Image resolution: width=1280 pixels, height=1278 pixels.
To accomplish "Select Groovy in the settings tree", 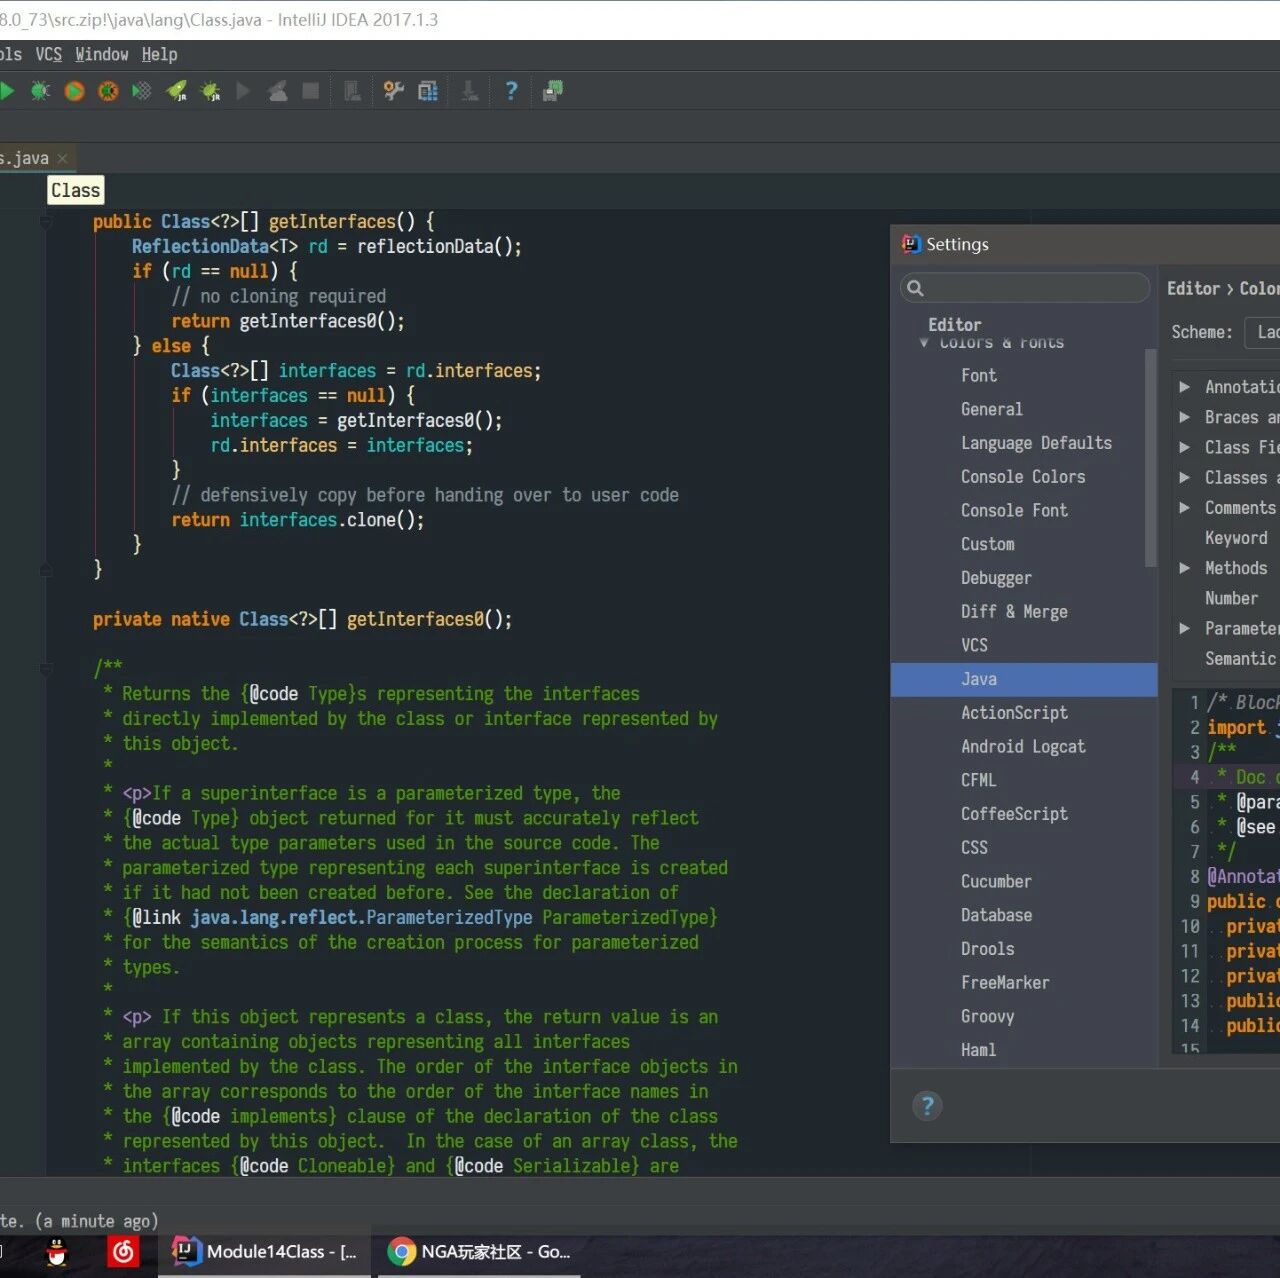I will [987, 1016].
